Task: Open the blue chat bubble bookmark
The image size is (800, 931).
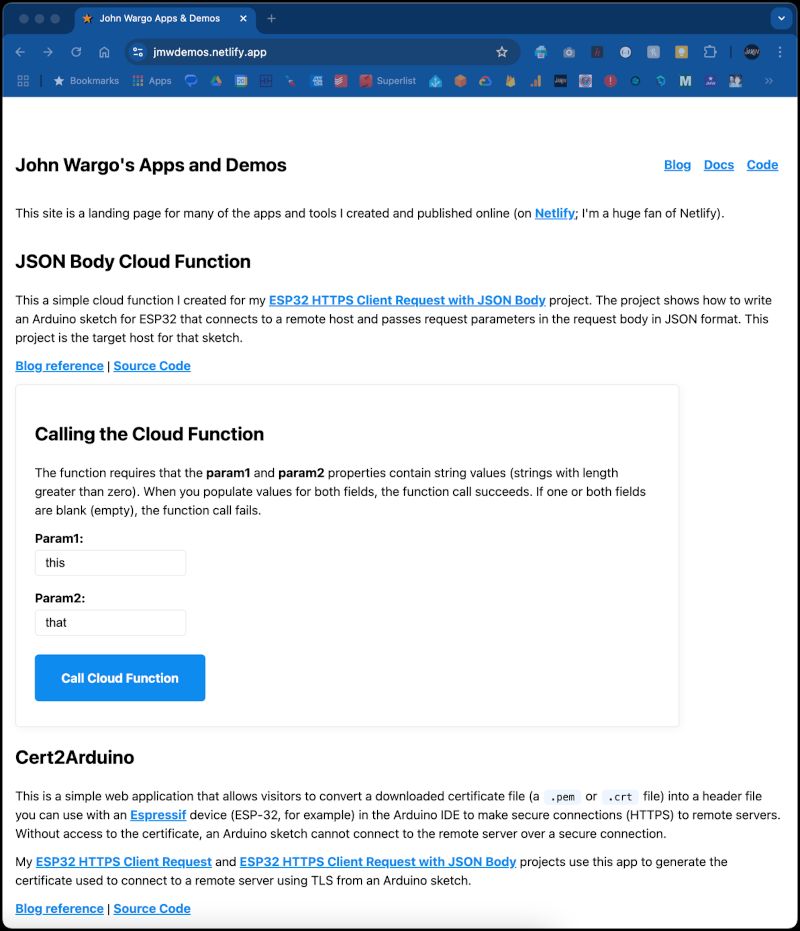Action: tap(191, 81)
